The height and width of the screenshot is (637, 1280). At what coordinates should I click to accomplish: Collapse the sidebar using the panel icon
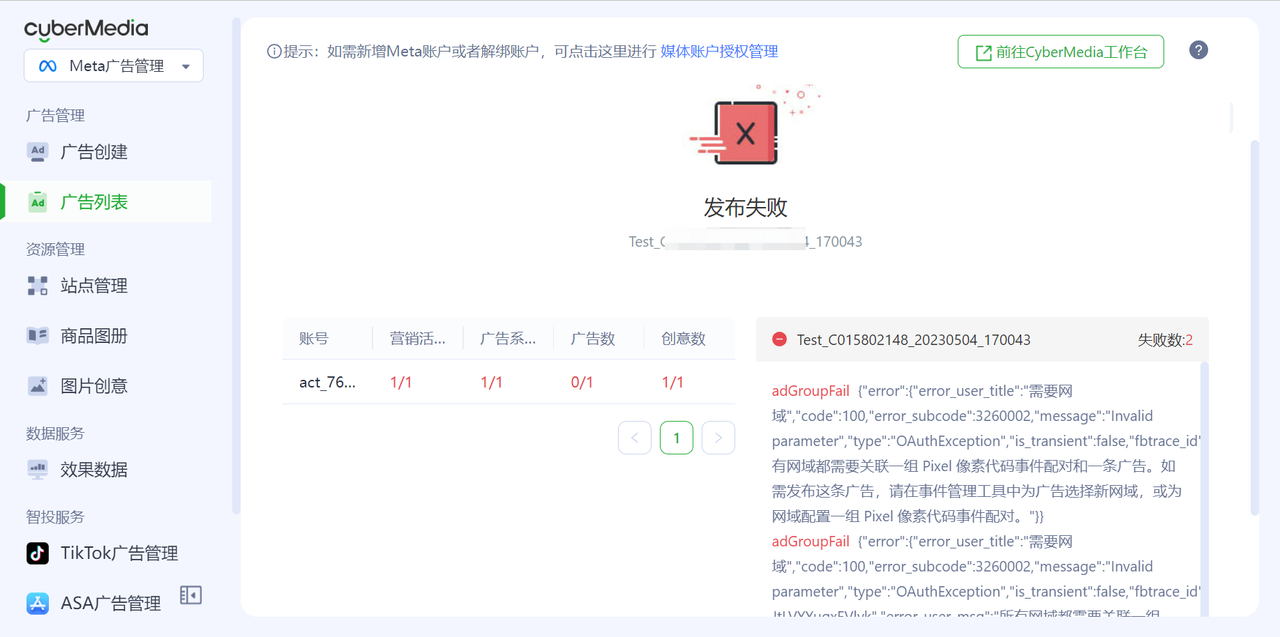(x=190, y=595)
